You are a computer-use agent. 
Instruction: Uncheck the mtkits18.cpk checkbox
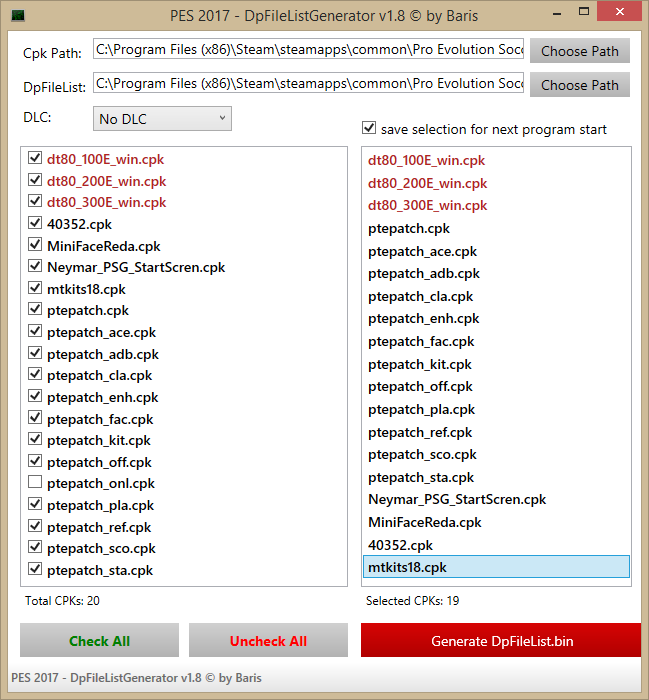coord(35,288)
